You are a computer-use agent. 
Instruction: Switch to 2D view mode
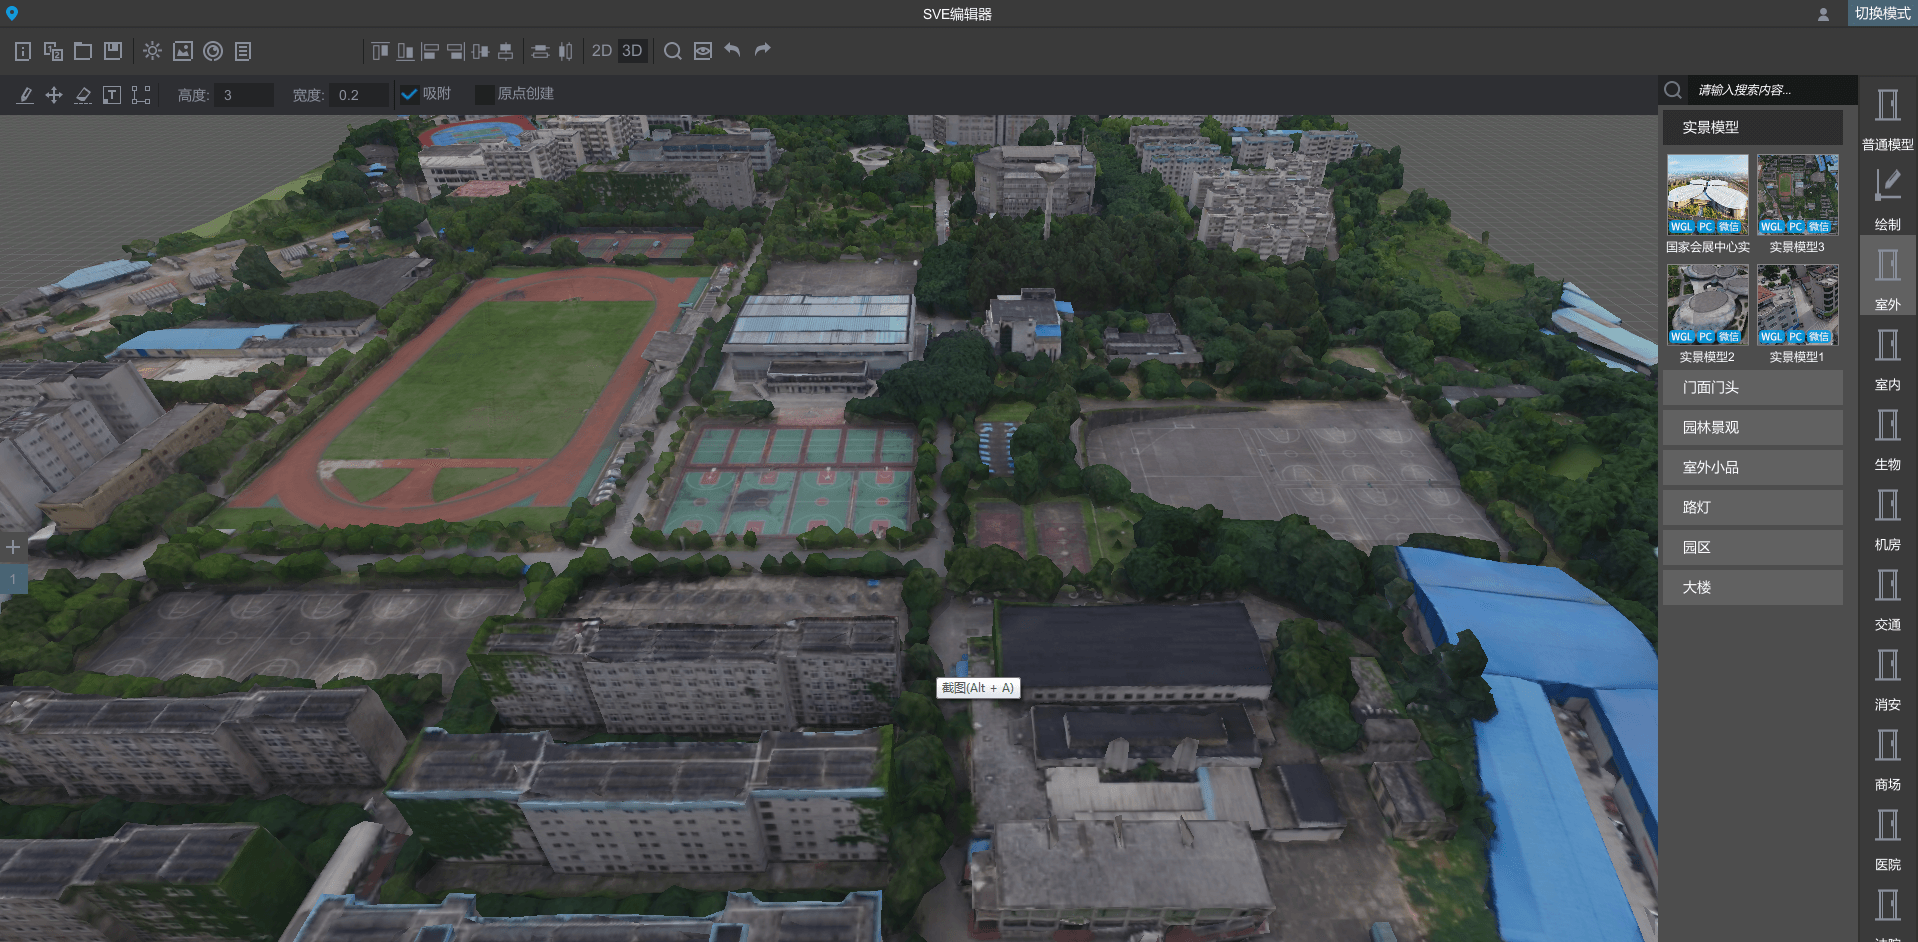coord(601,51)
